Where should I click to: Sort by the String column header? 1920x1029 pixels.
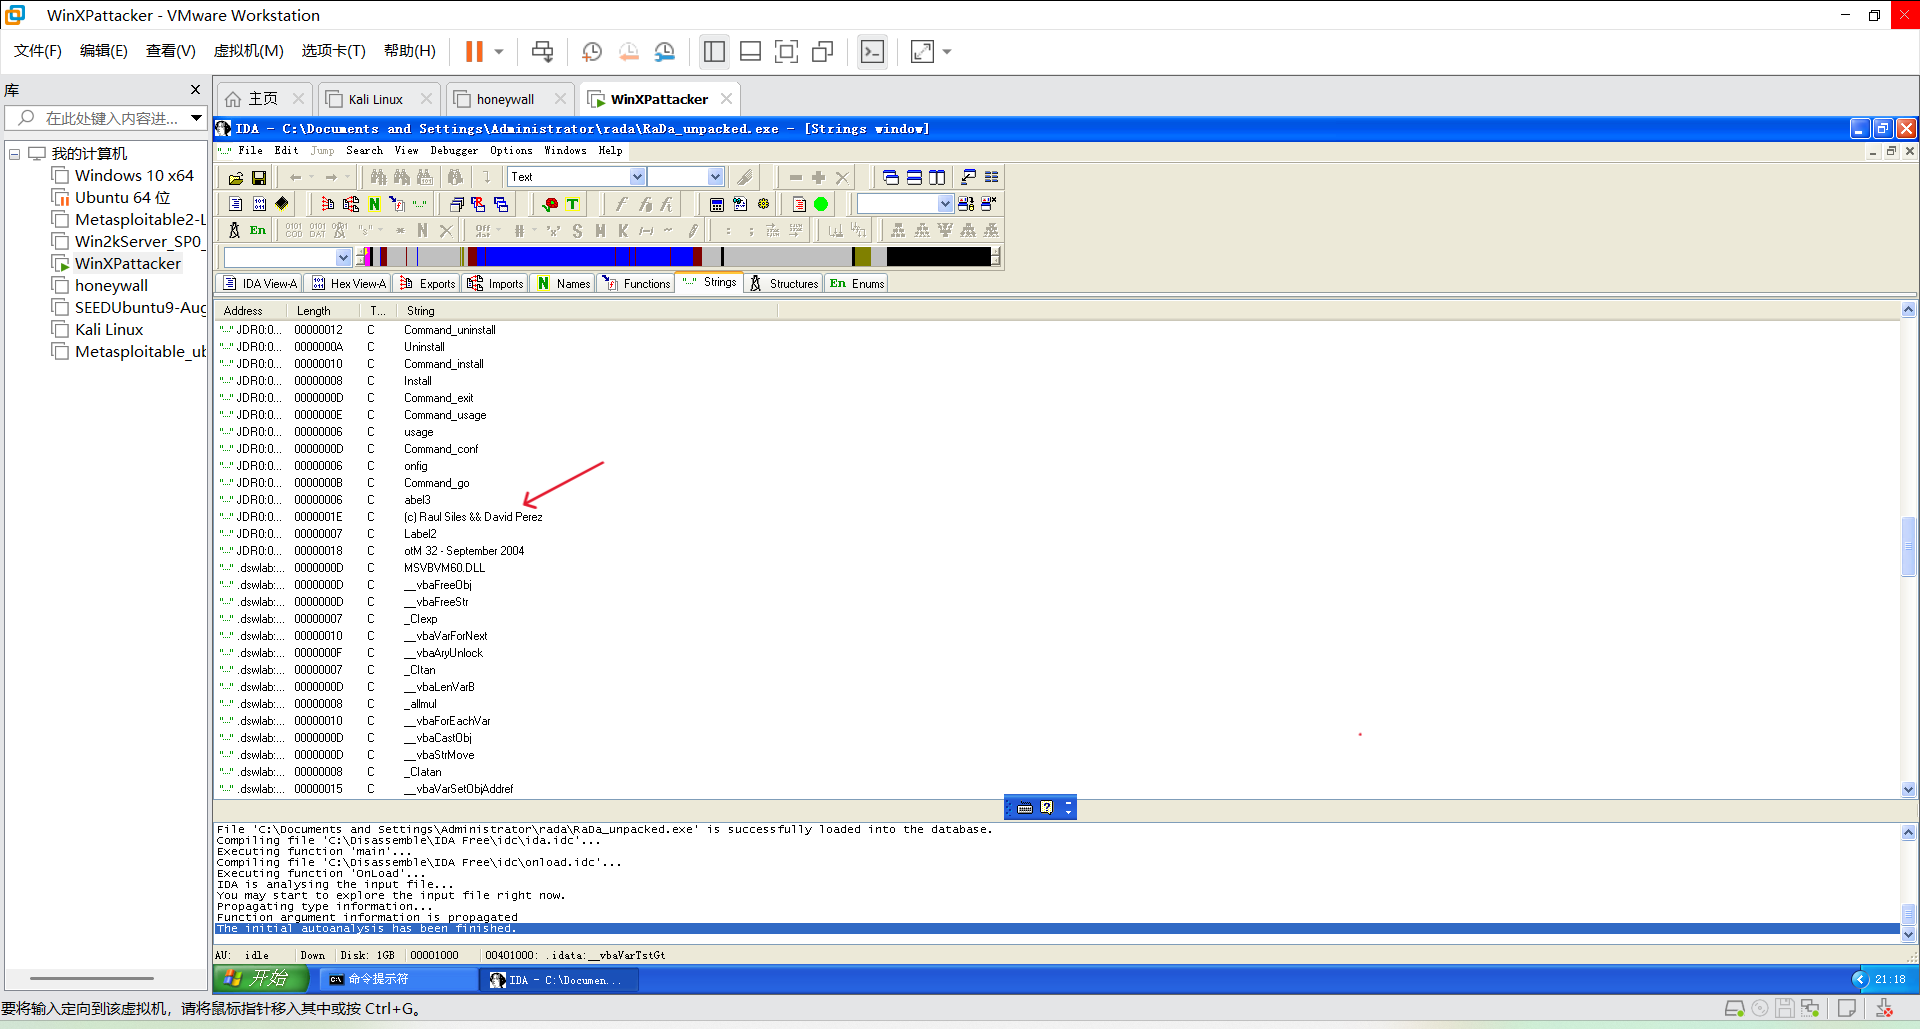coord(588,311)
